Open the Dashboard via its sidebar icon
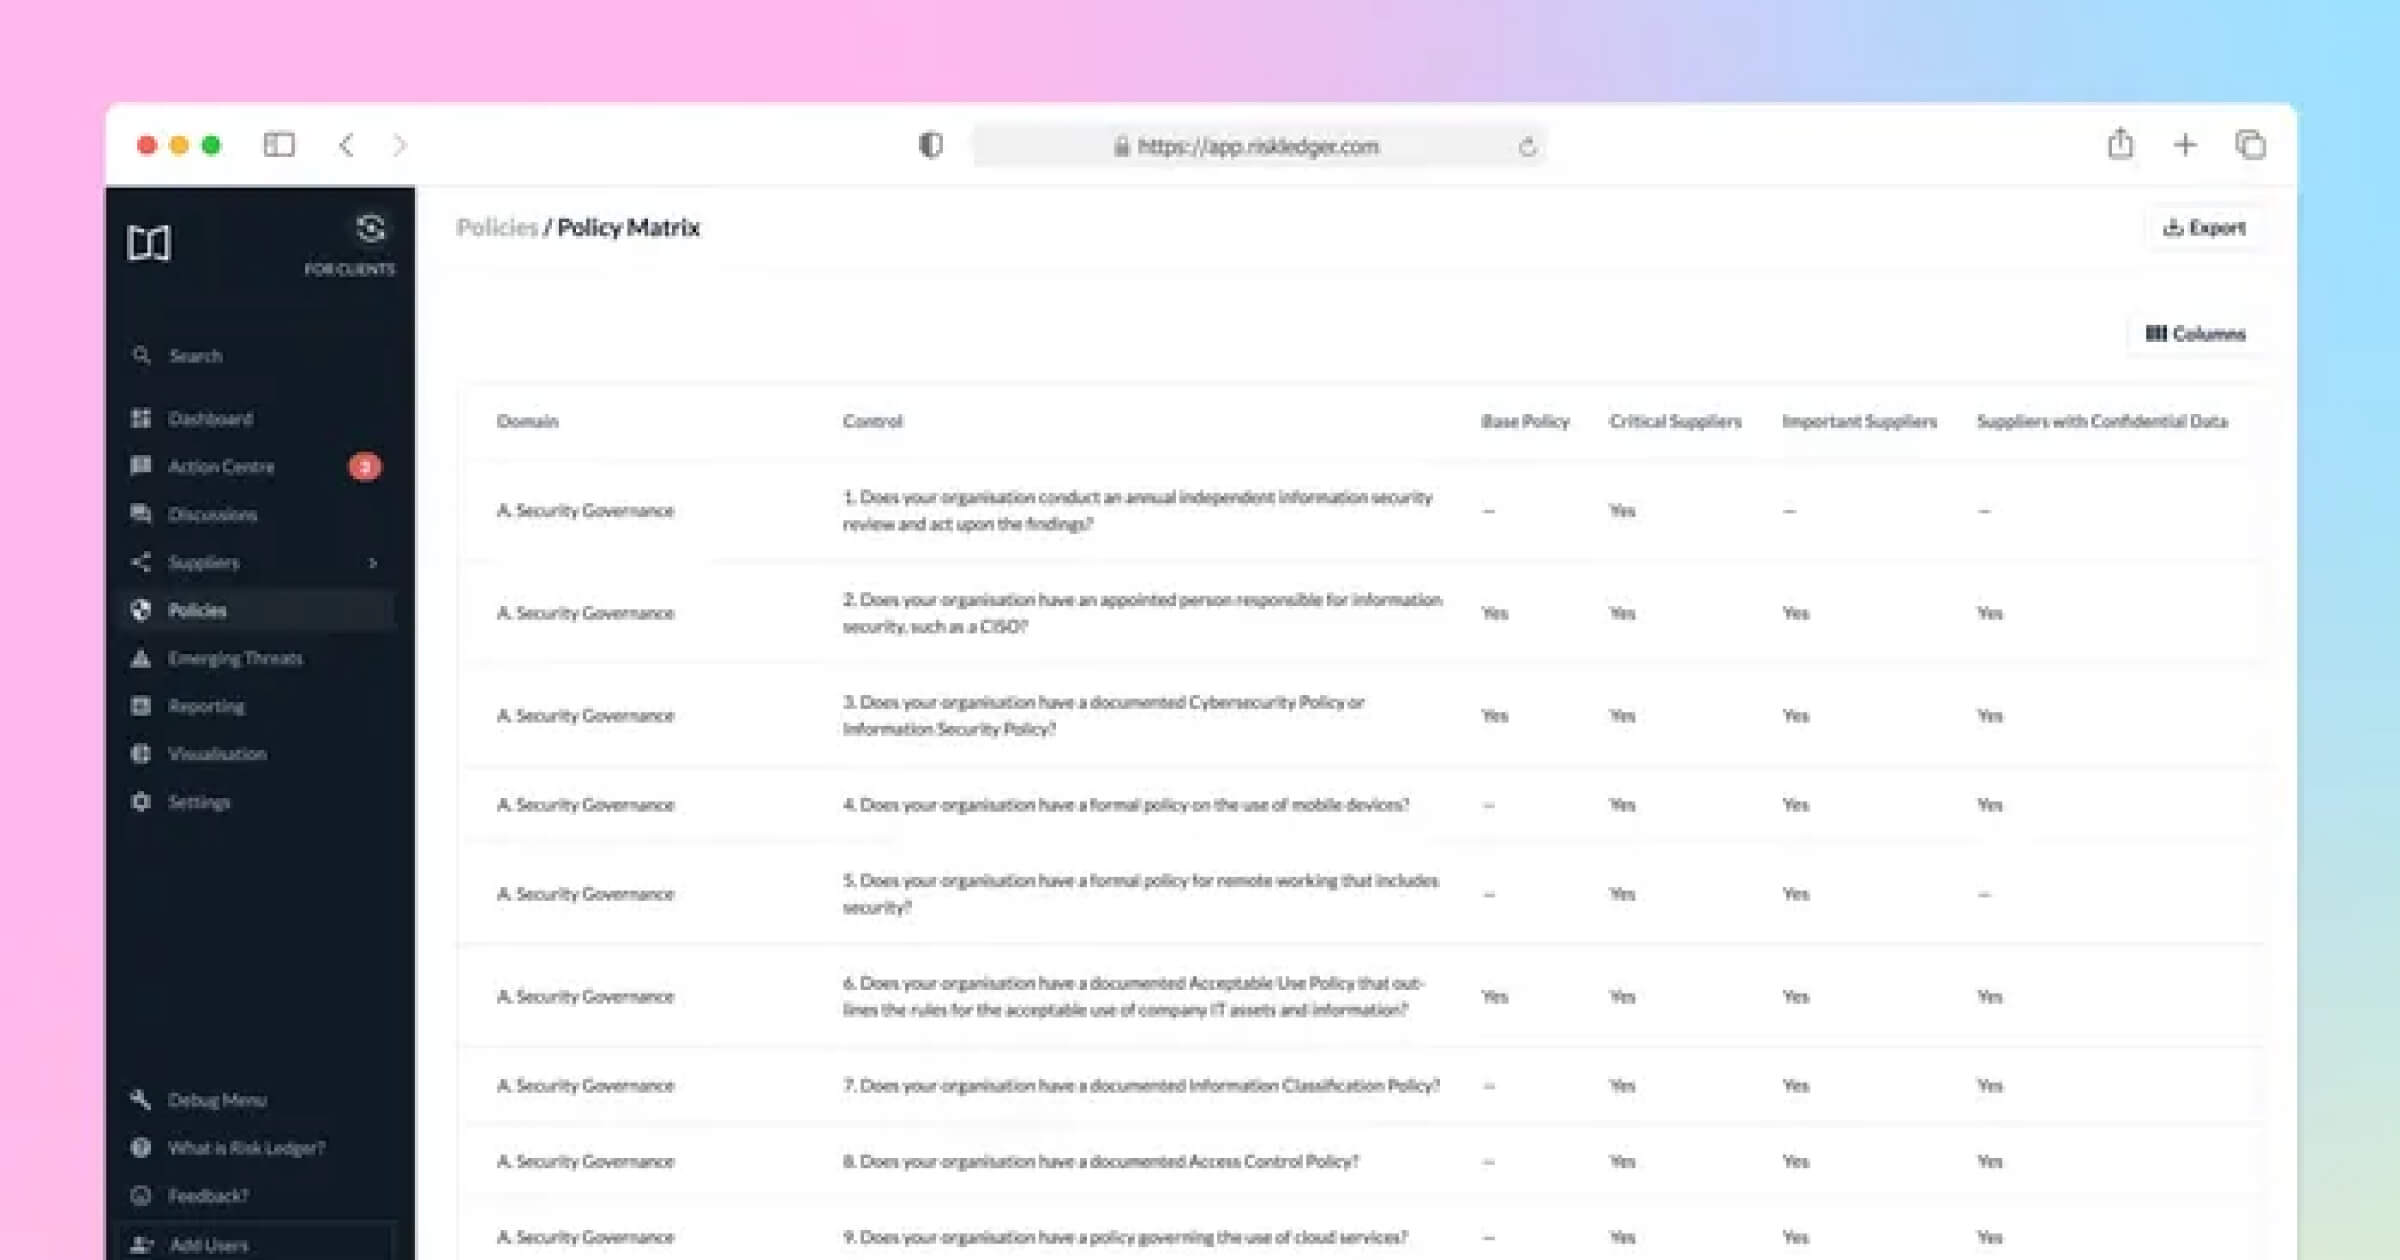 click(x=142, y=419)
